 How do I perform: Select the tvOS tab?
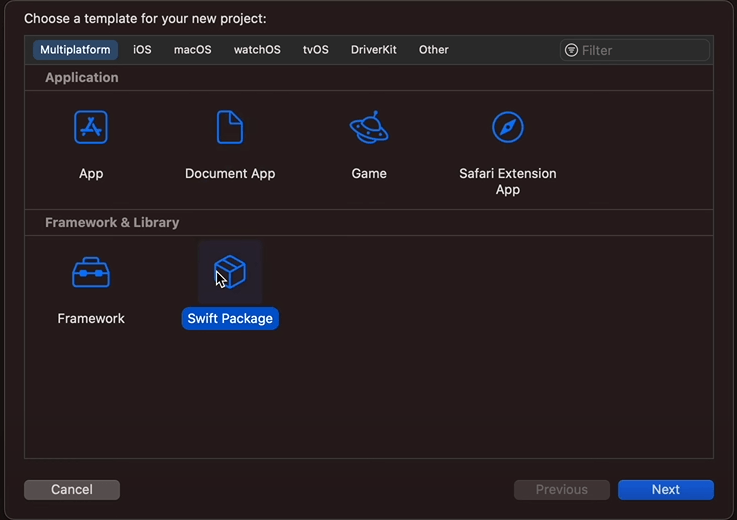pyautogui.click(x=316, y=50)
